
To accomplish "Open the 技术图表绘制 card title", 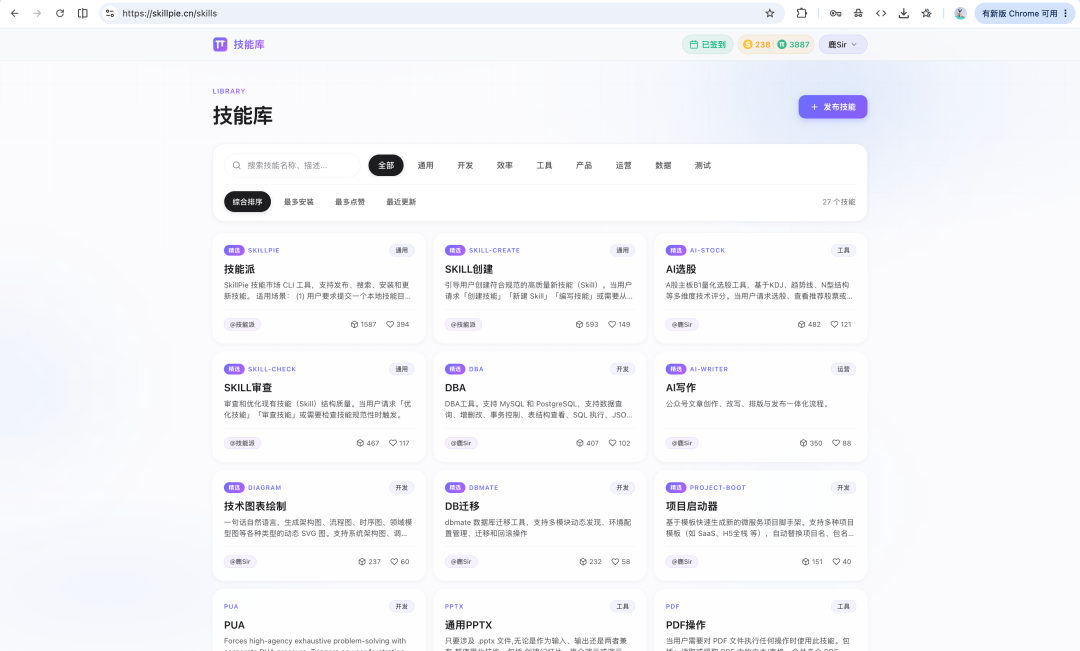I will pos(255,506).
